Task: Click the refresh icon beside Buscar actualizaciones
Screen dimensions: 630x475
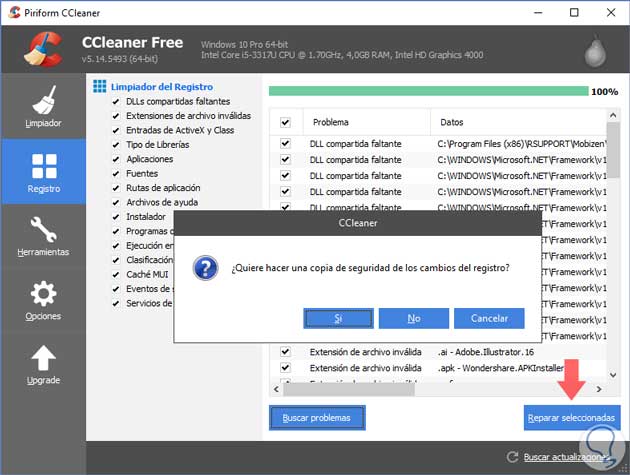Action: click(512, 457)
